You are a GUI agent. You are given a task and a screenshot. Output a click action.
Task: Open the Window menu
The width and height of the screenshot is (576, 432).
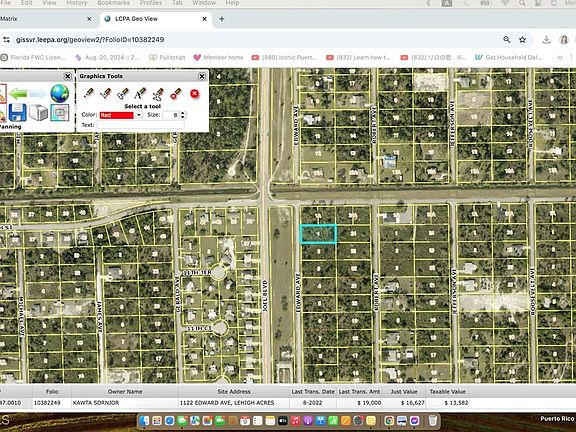pyautogui.click(x=204, y=3)
